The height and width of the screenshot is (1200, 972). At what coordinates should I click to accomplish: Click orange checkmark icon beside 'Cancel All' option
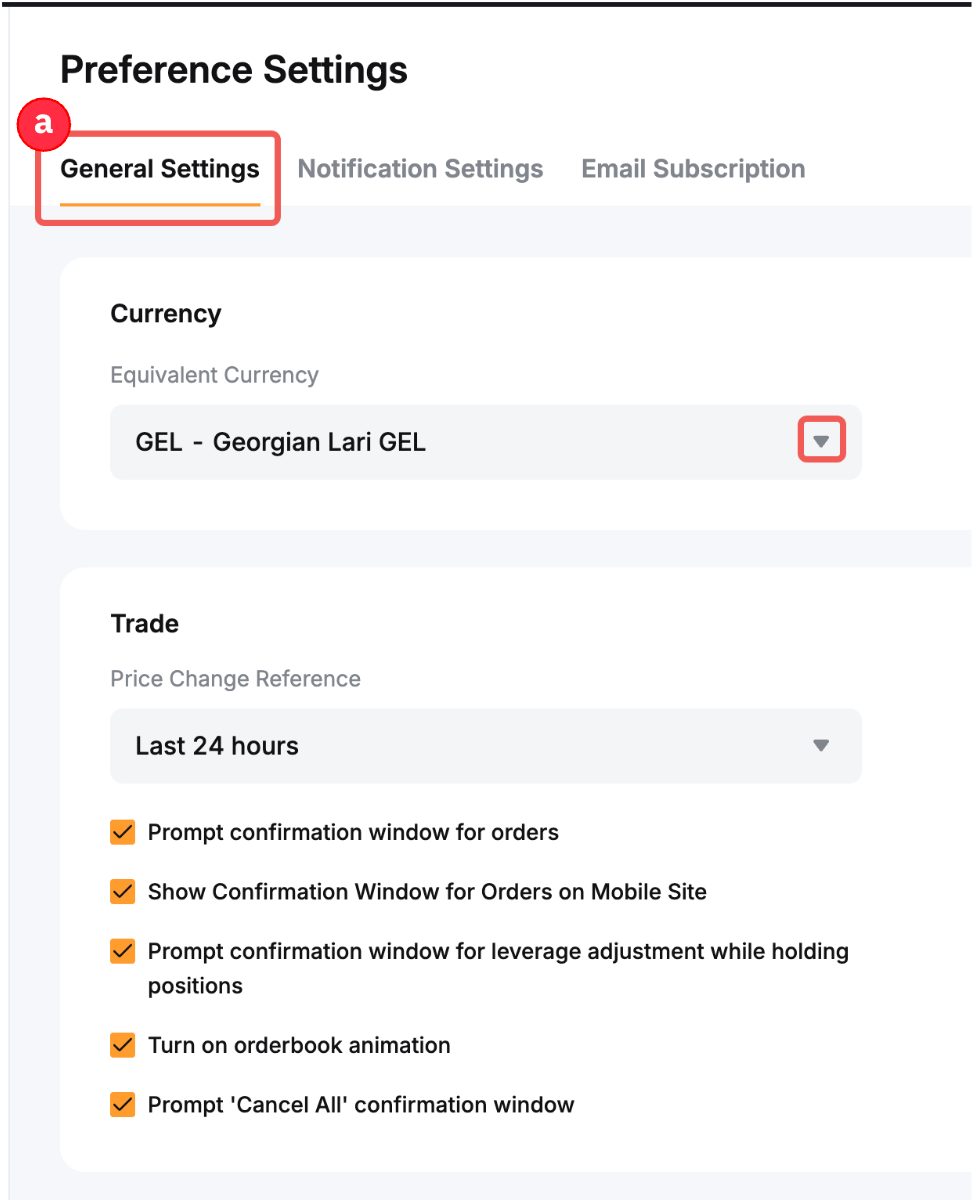(123, 1105)
